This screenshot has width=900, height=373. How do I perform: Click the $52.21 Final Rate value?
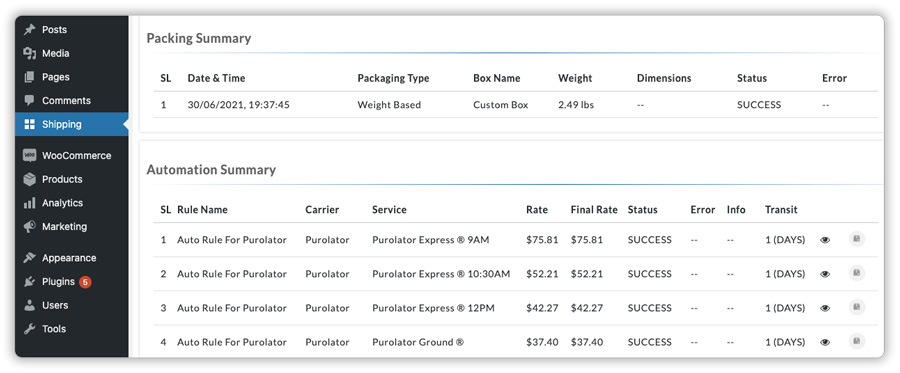587,274
